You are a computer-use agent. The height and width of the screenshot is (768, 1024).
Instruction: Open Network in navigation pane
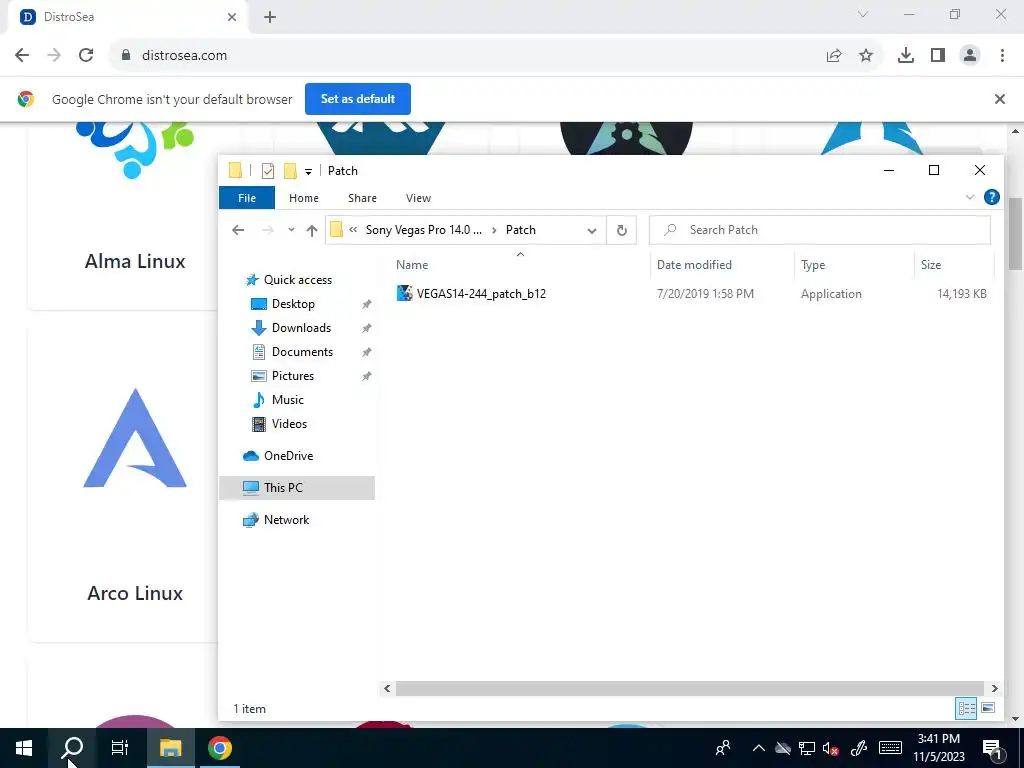click(x=286, y=520)
